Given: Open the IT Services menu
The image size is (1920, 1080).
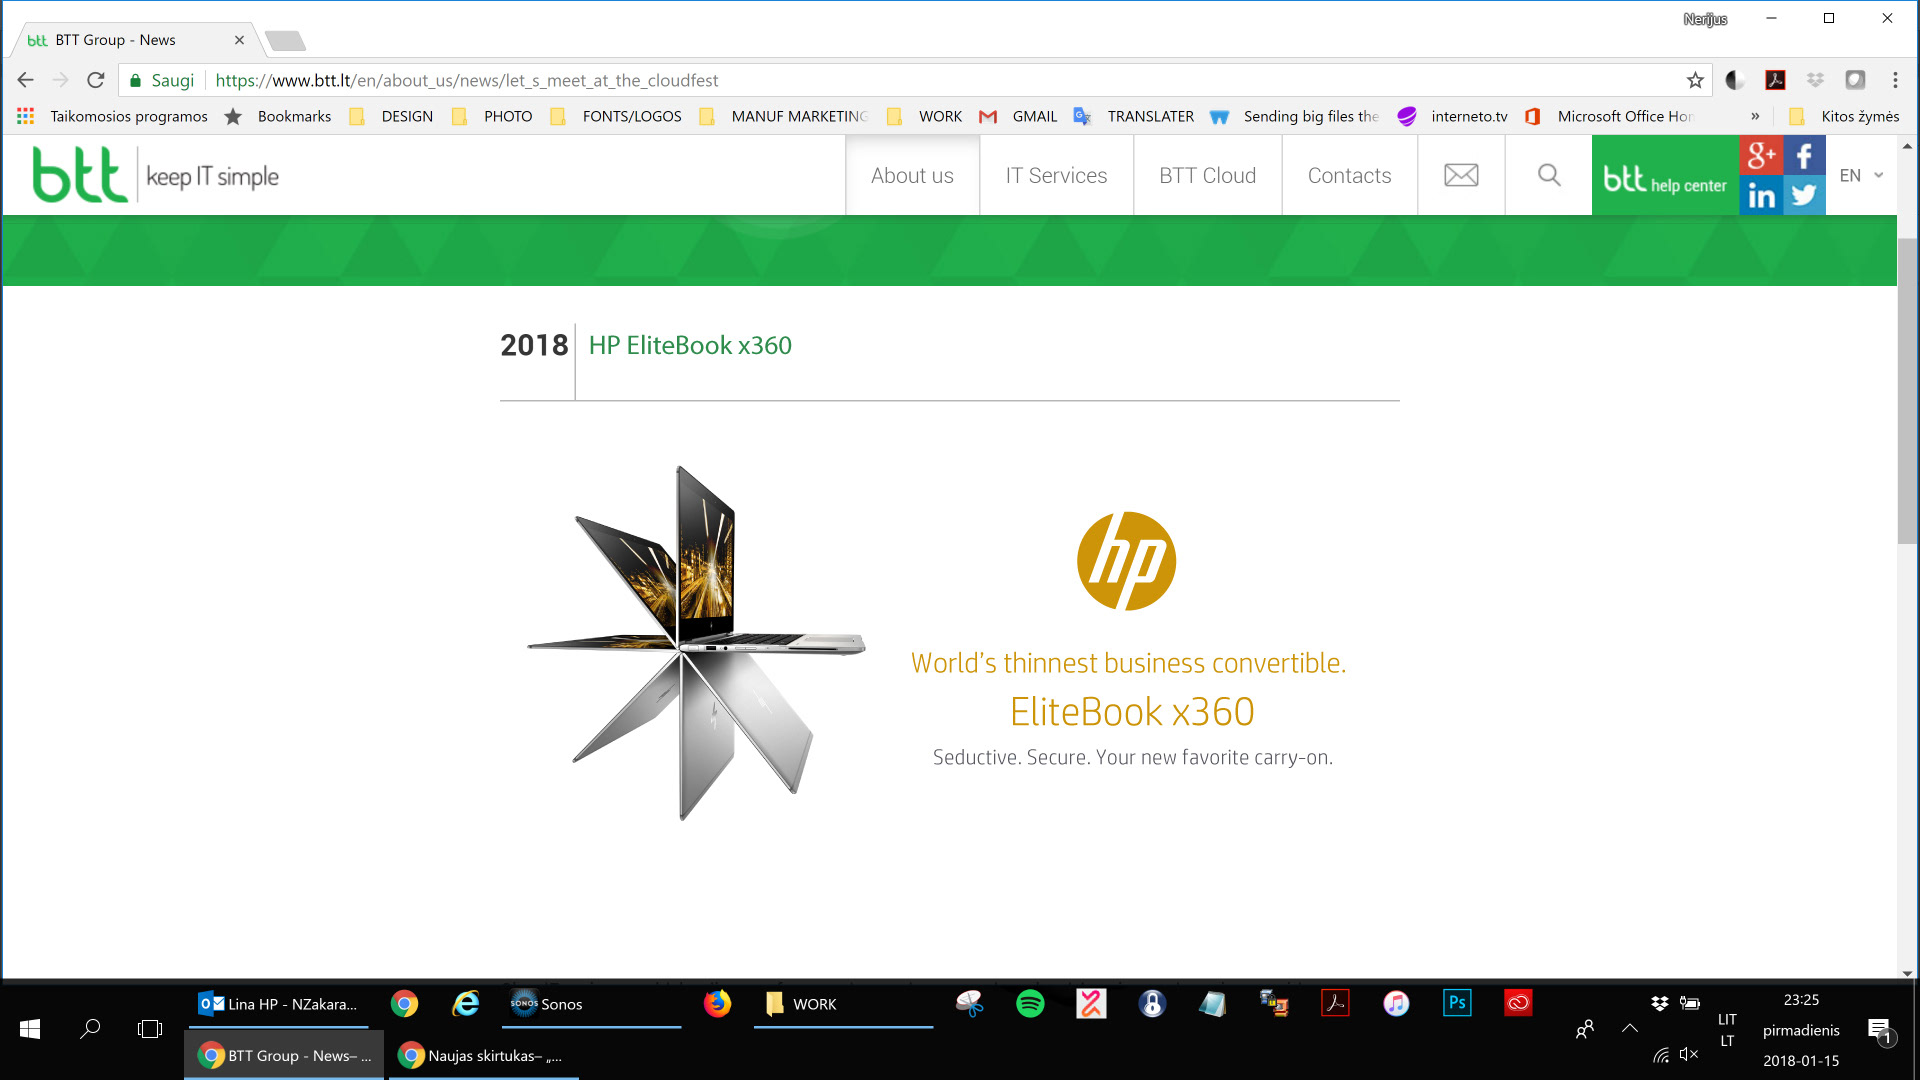Looking at the screenshot, I should click(x=1056, y=175).
